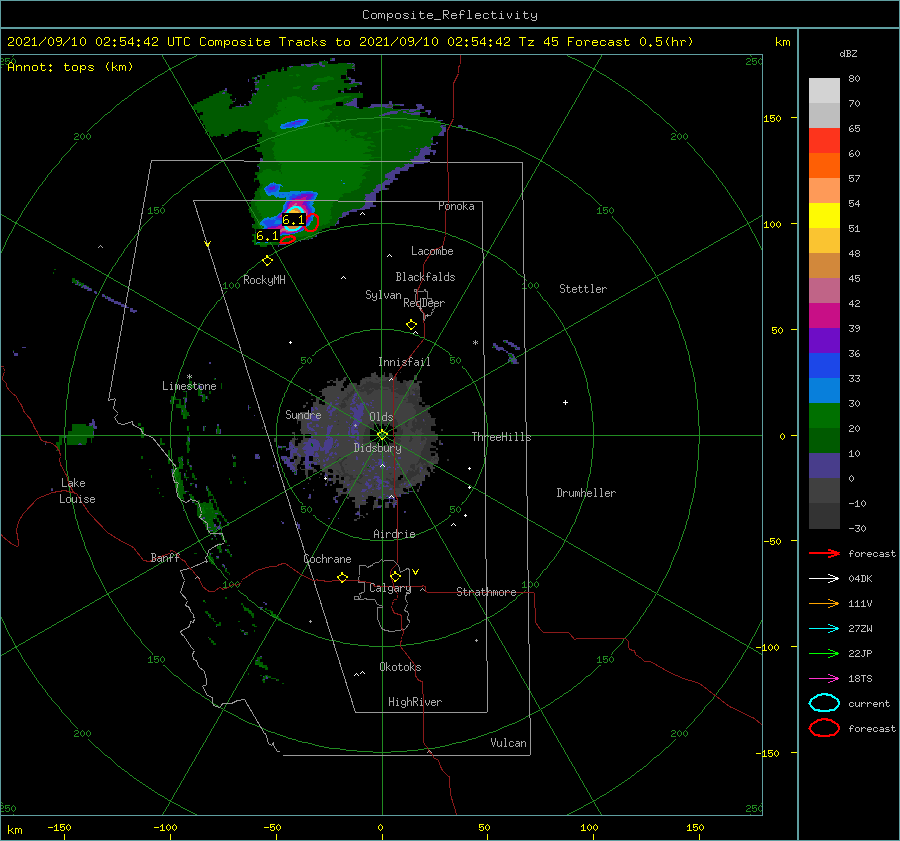Click the Calgary city label
The image size is (900, 841).
[x=390, y=588]
